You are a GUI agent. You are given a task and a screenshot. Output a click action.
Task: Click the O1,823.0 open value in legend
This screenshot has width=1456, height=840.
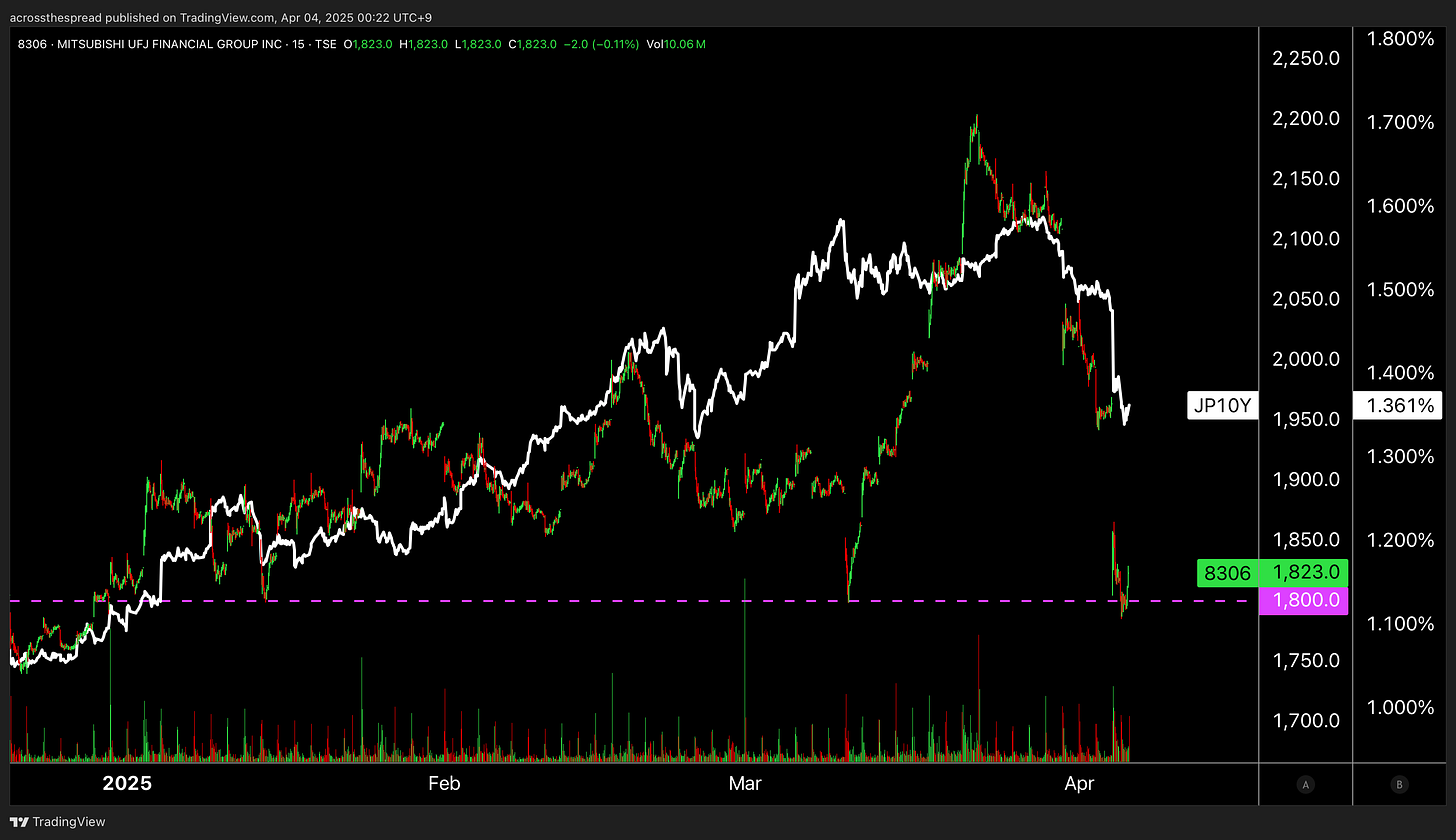tap(368, 44)
